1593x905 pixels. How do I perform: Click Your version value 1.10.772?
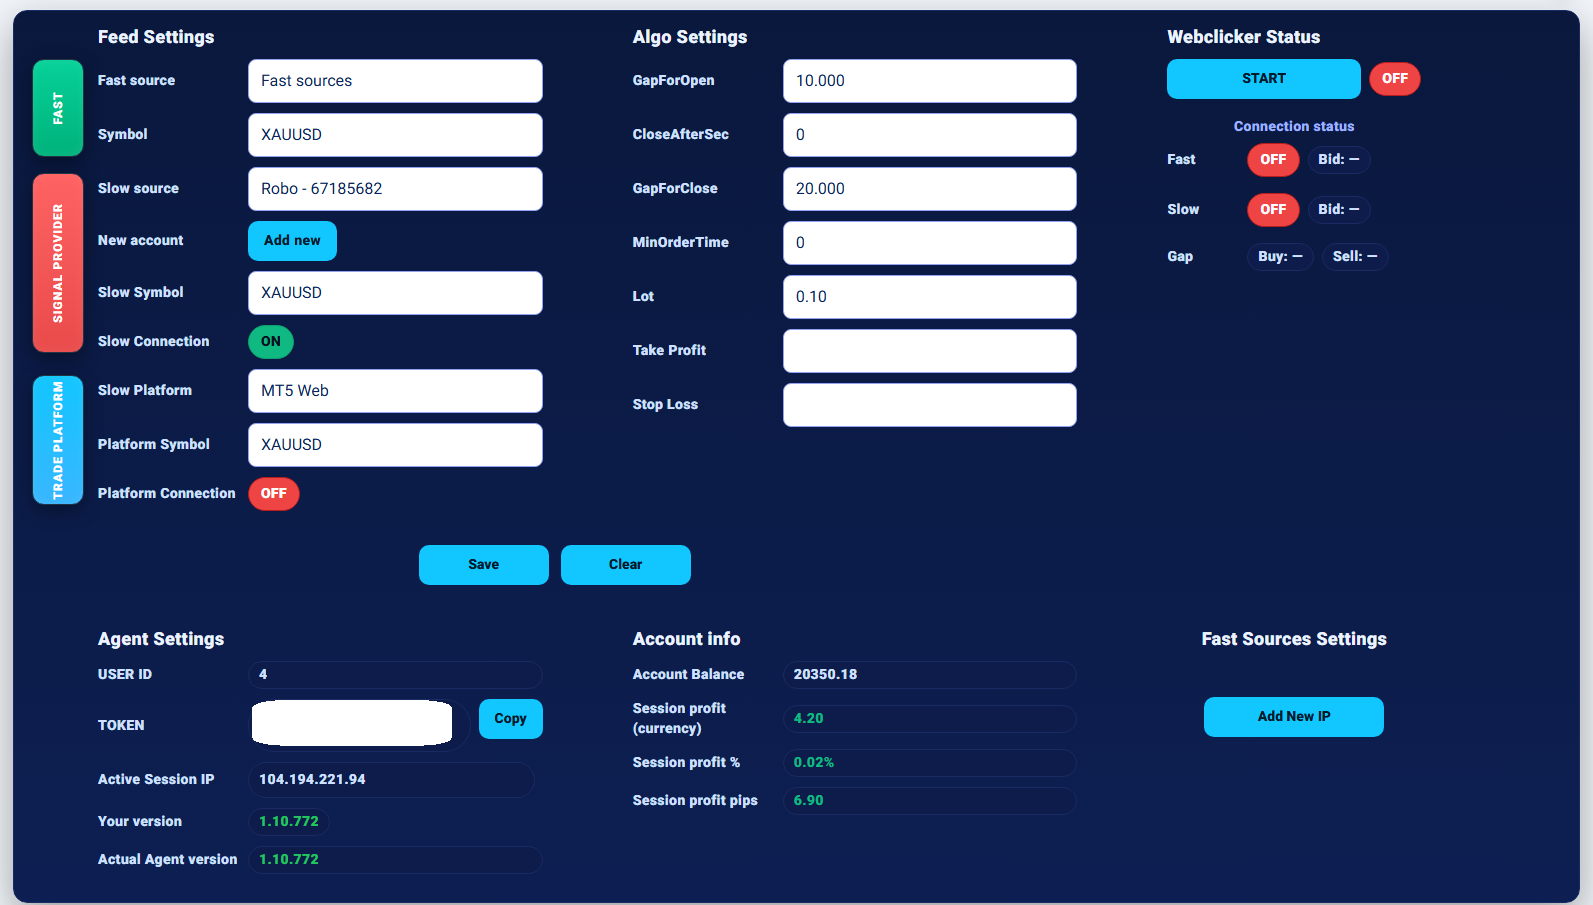tap(289, 822)
